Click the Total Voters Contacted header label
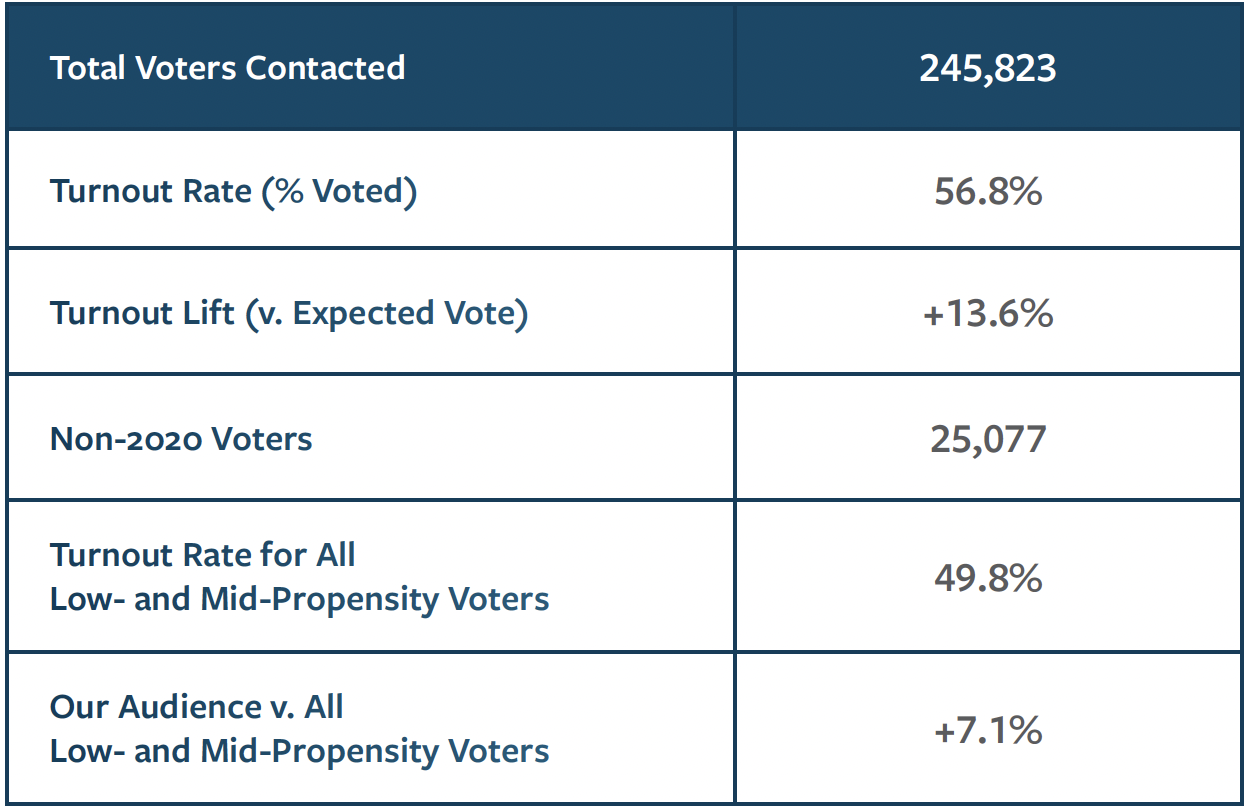Image resolution: width=1246 pixels, height=806 pixels. pyautogui.click(x=227, y=68)
